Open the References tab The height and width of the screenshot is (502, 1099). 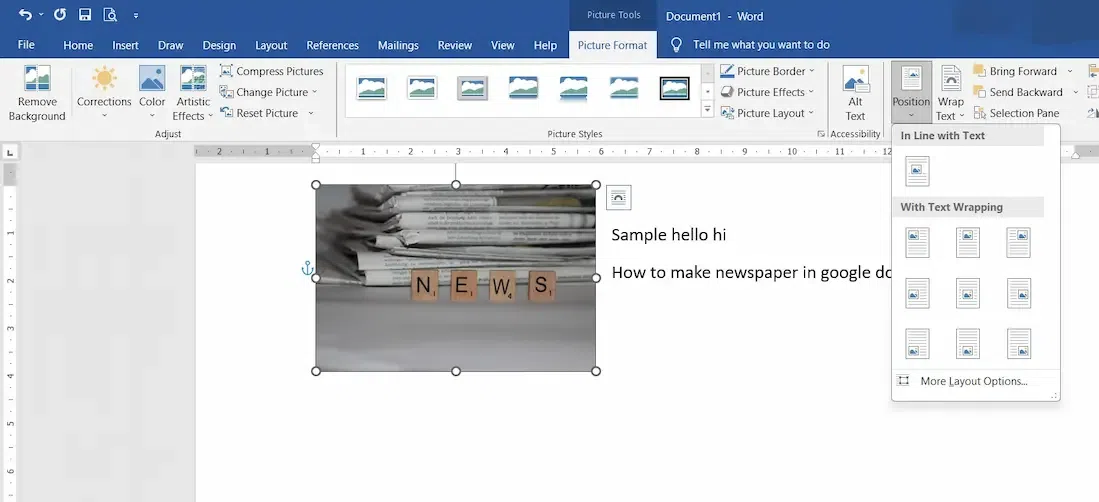point(332,45)
